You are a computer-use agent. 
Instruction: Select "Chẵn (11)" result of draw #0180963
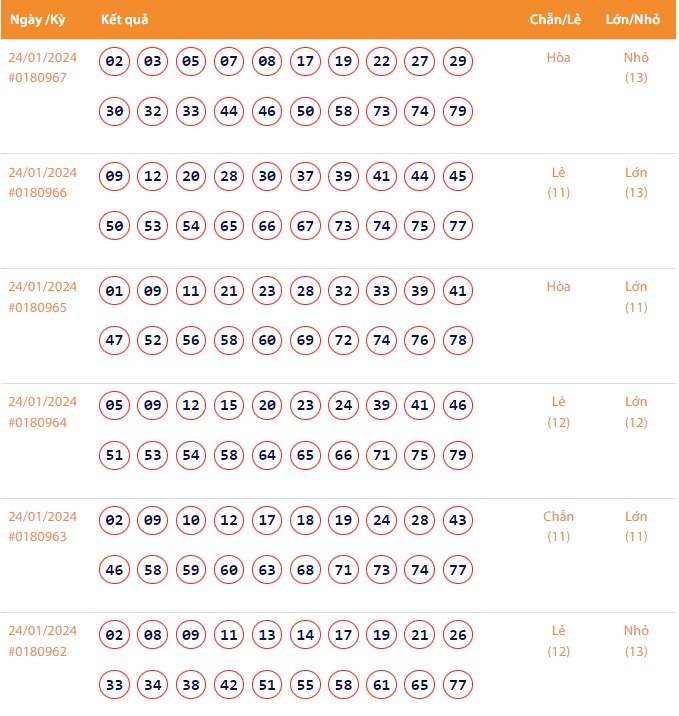click(559, 526)
